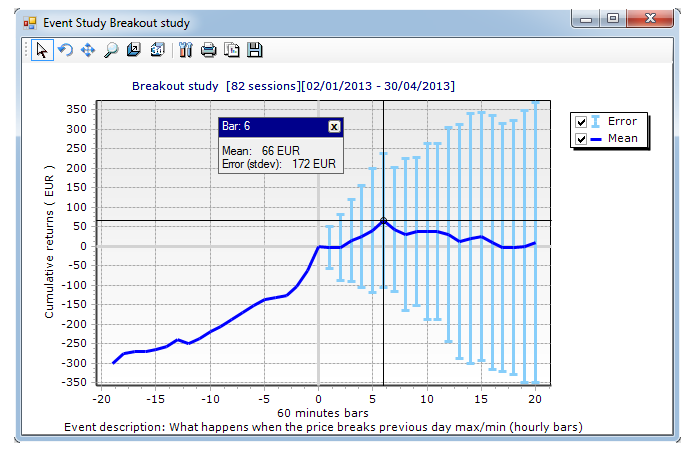
Task: Toggle the 3D chart view icon
Action: coord(157,50)
